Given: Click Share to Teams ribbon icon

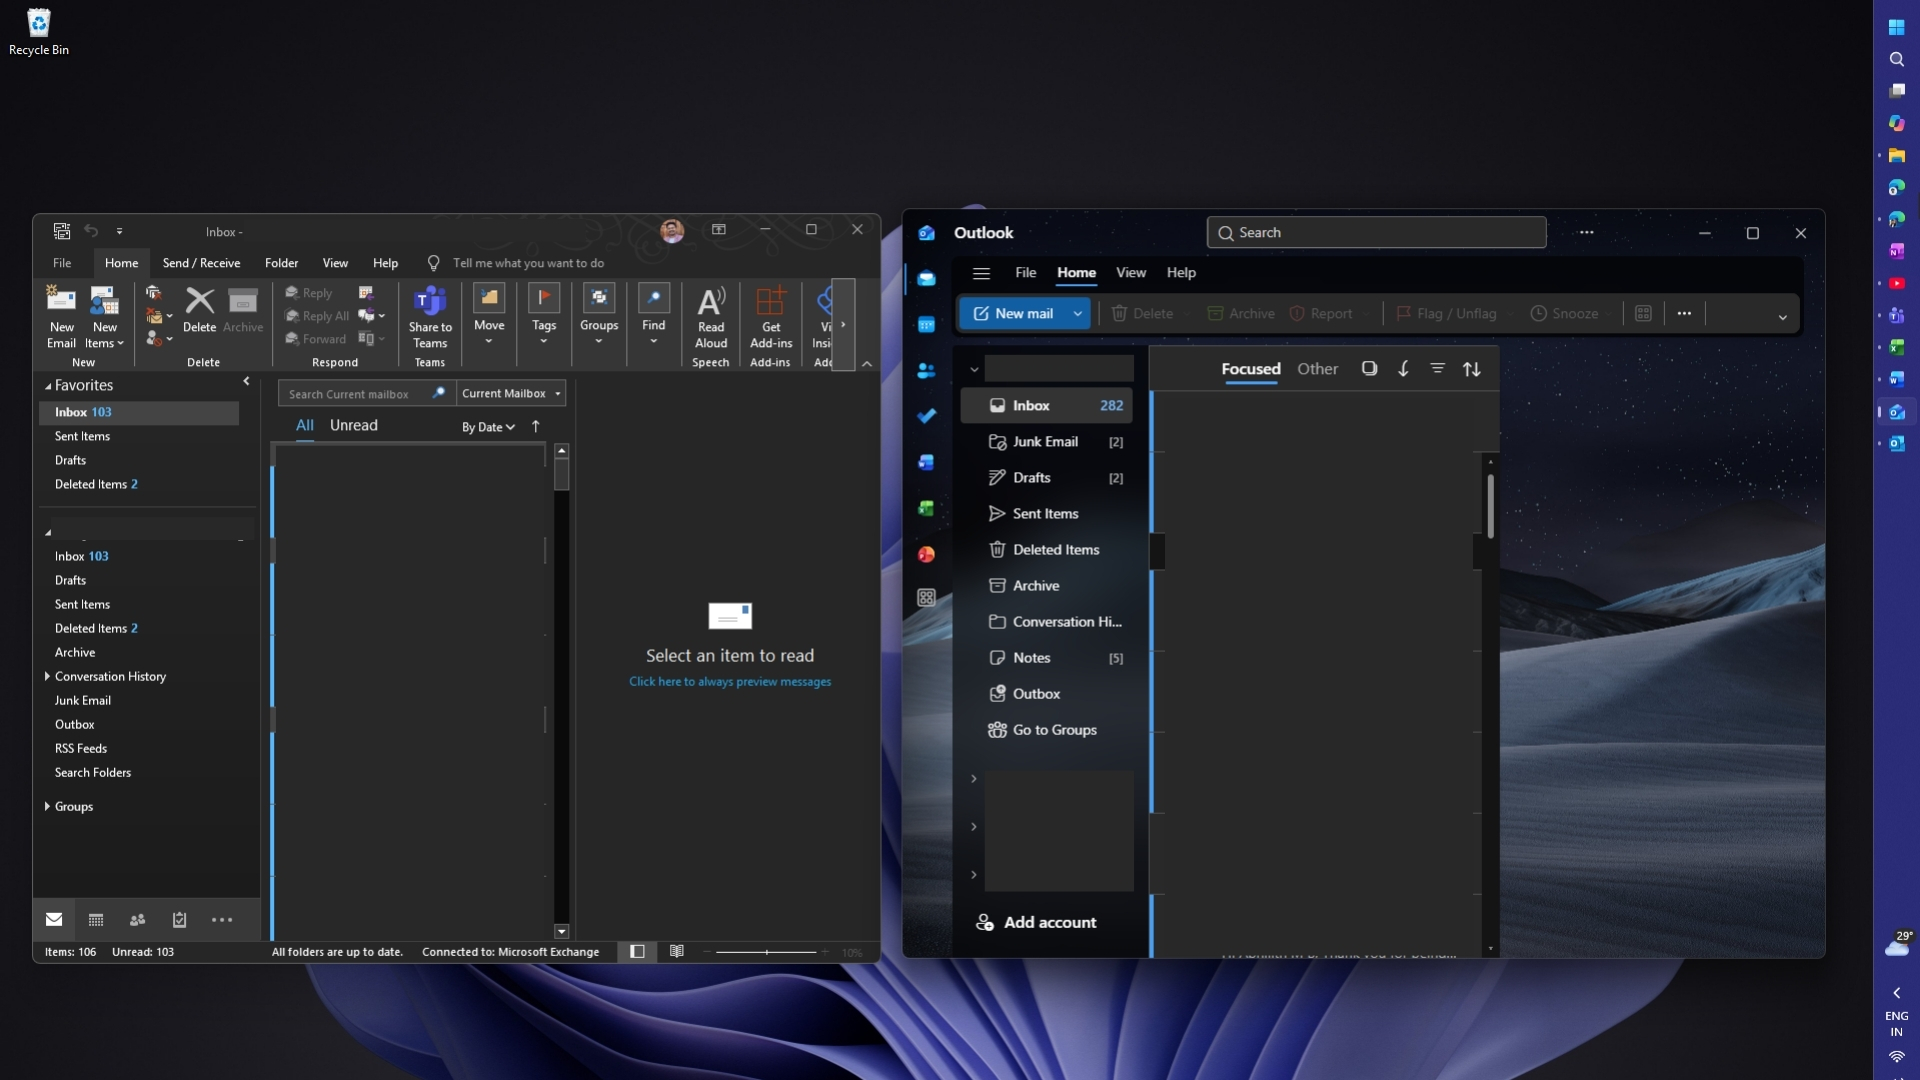Looking at the screenshot, I should click(x=430, y=316).
